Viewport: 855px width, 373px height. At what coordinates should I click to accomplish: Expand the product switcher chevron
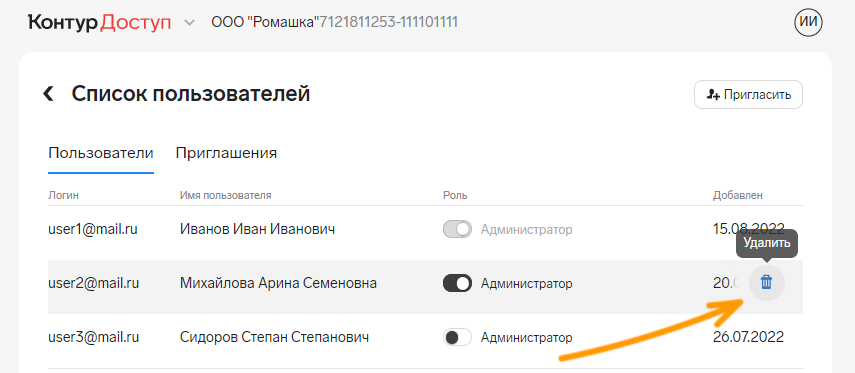tap(189, 23)
